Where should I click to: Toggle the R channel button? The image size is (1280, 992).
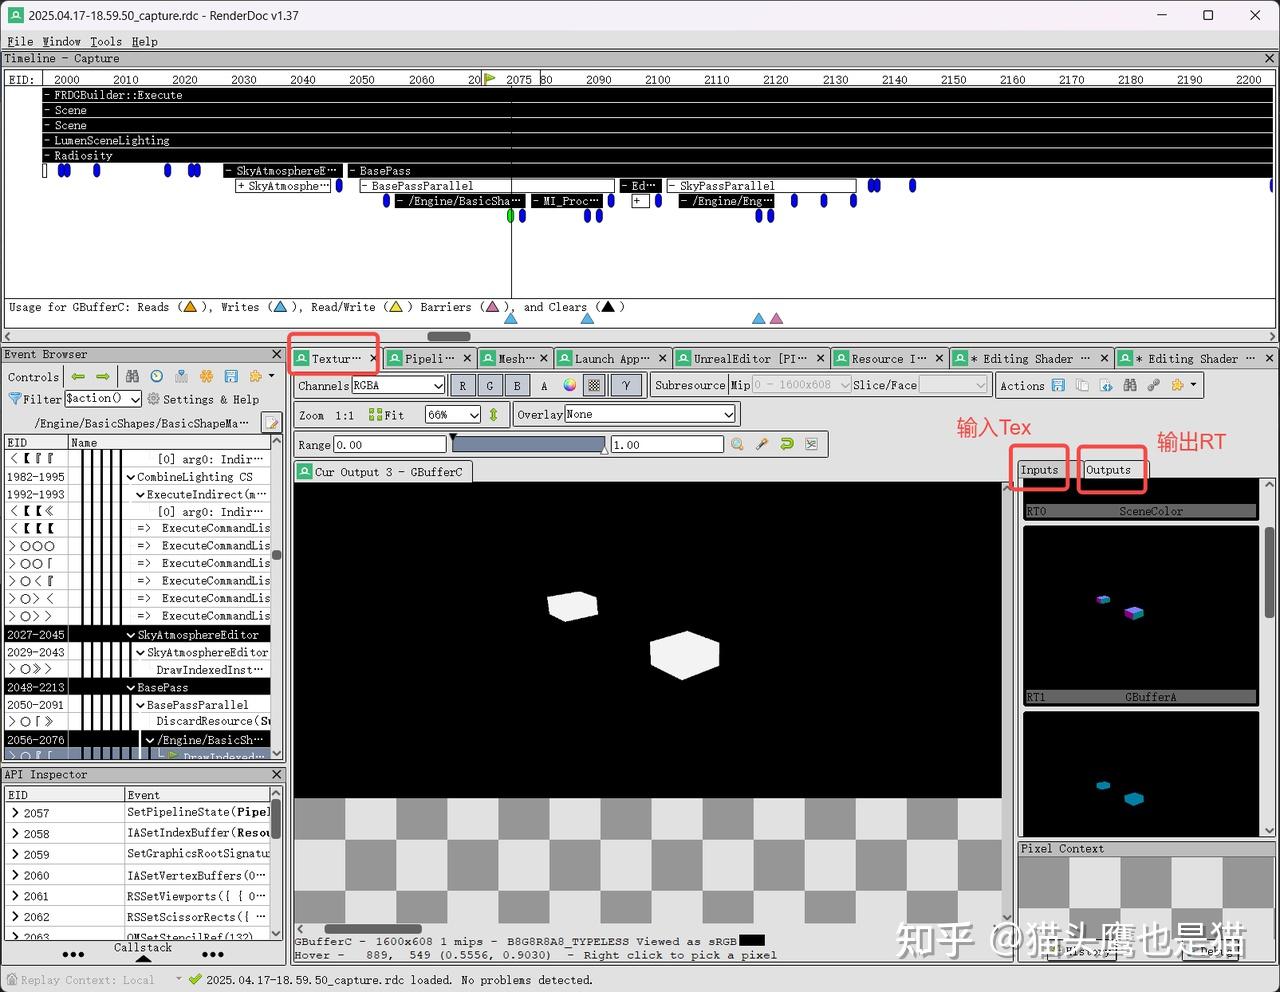pyautogui.click(x=462, y=385)
